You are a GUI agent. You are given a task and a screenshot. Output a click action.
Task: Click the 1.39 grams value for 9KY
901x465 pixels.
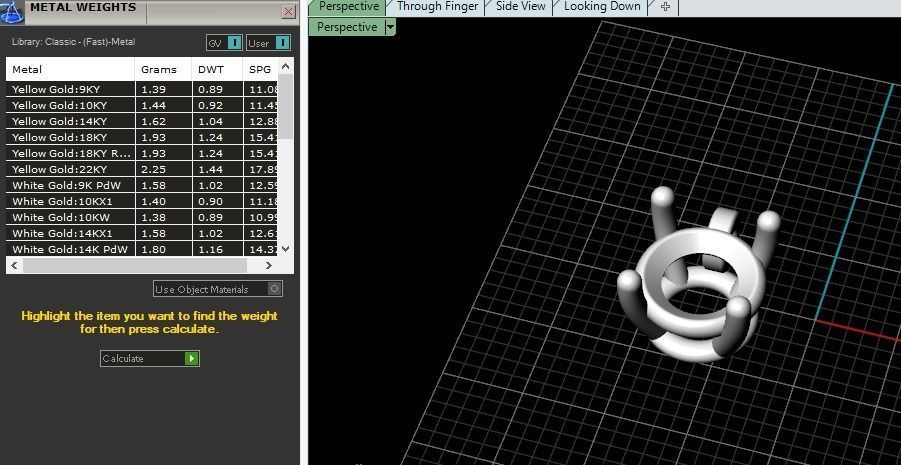coord(153,89)
